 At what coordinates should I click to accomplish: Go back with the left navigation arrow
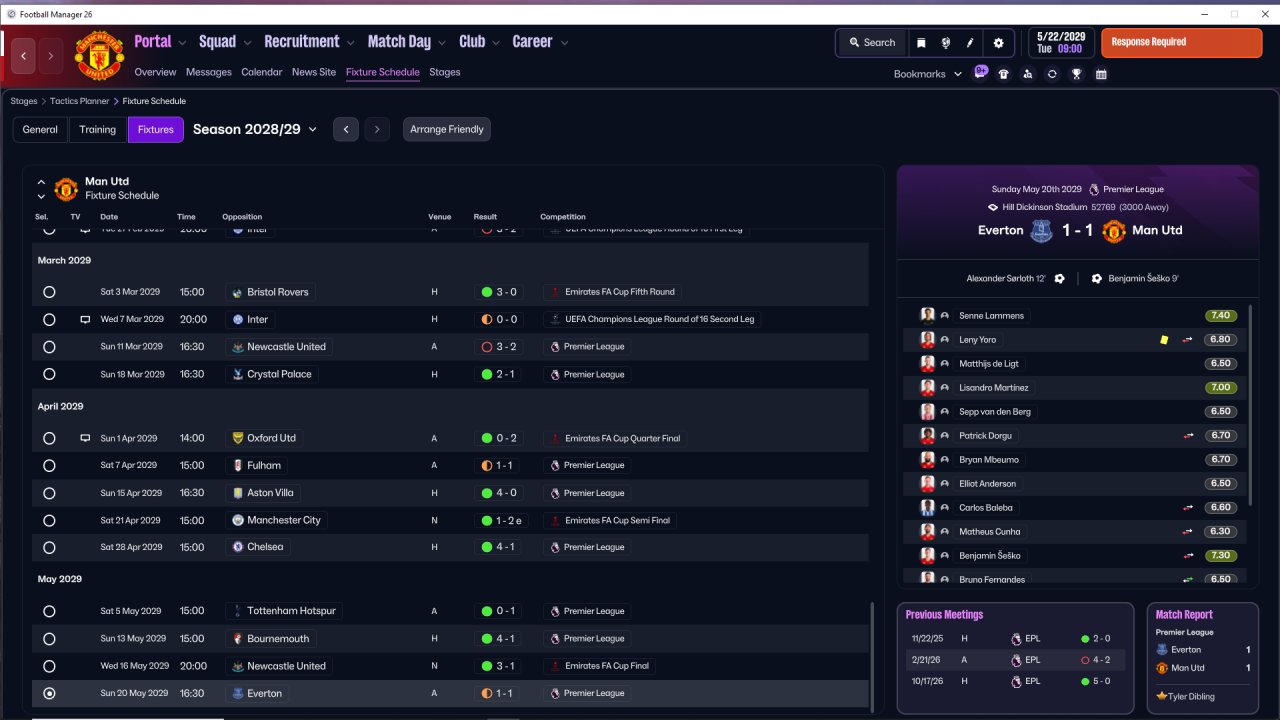24,56
